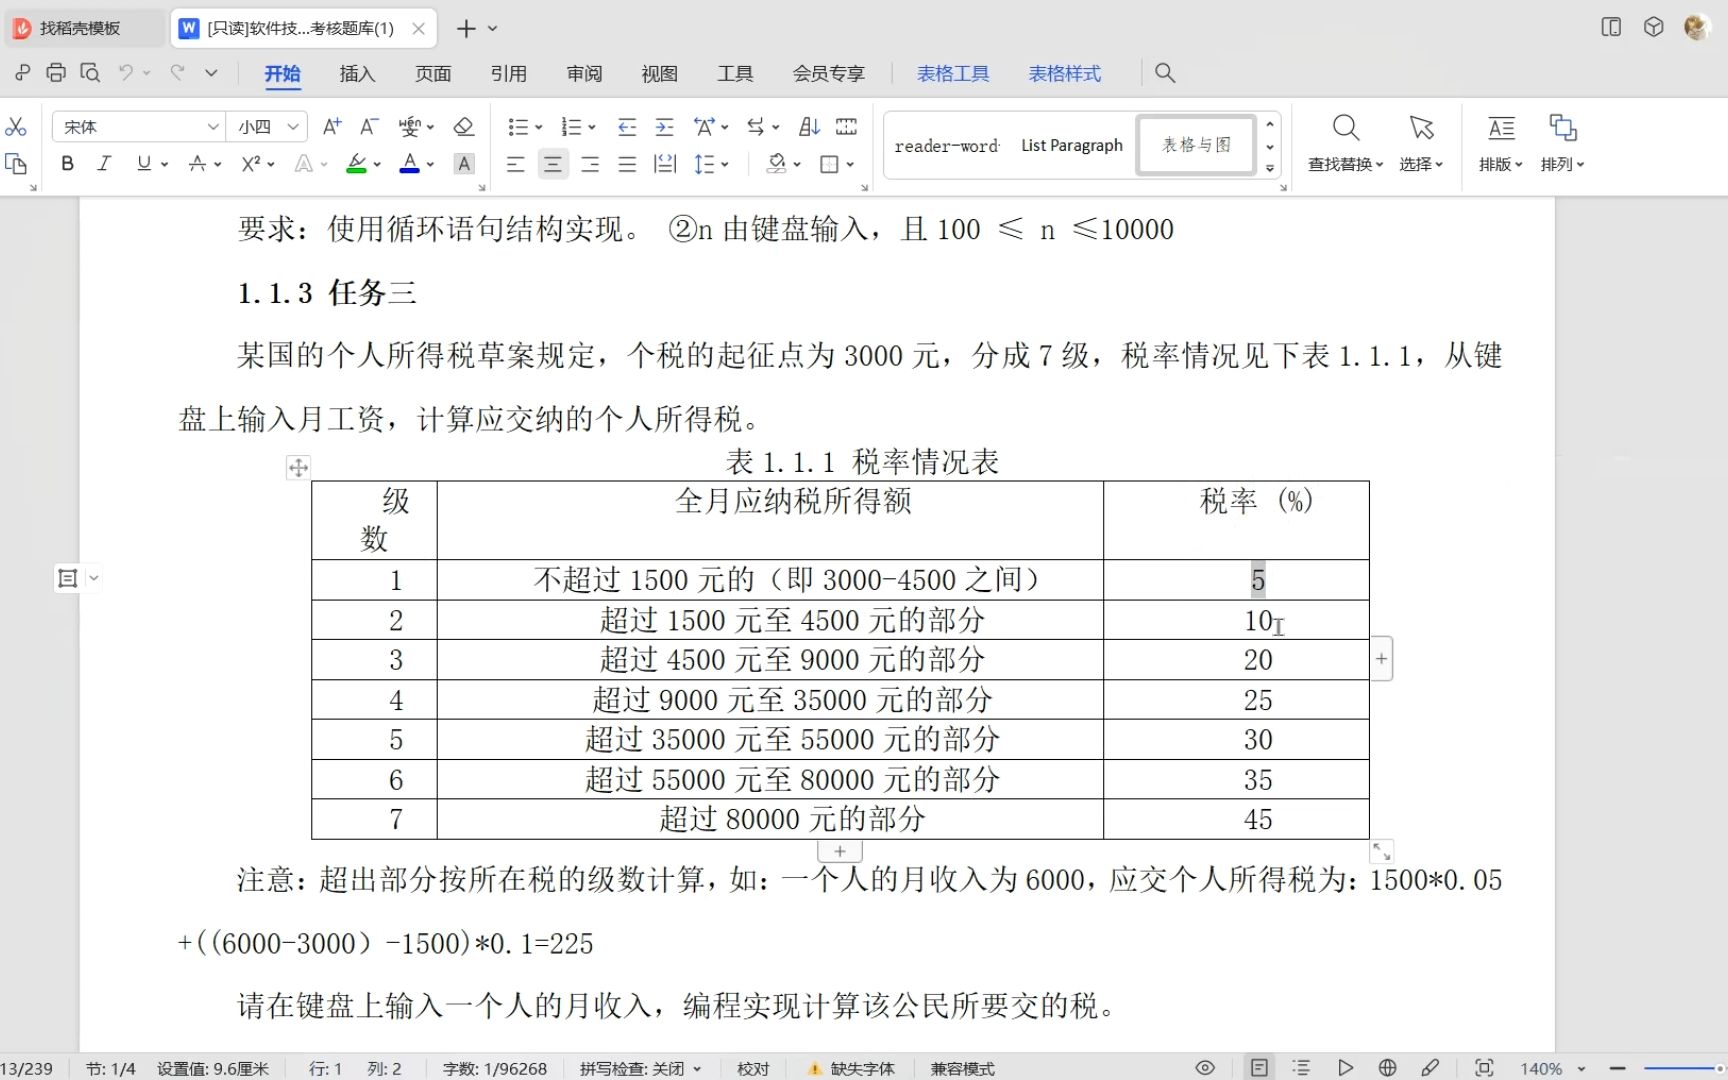Switch to the 插入 ribbon tab
Image resolution: width=1728 pixels, height=1080 pixels.
[356, 73]
